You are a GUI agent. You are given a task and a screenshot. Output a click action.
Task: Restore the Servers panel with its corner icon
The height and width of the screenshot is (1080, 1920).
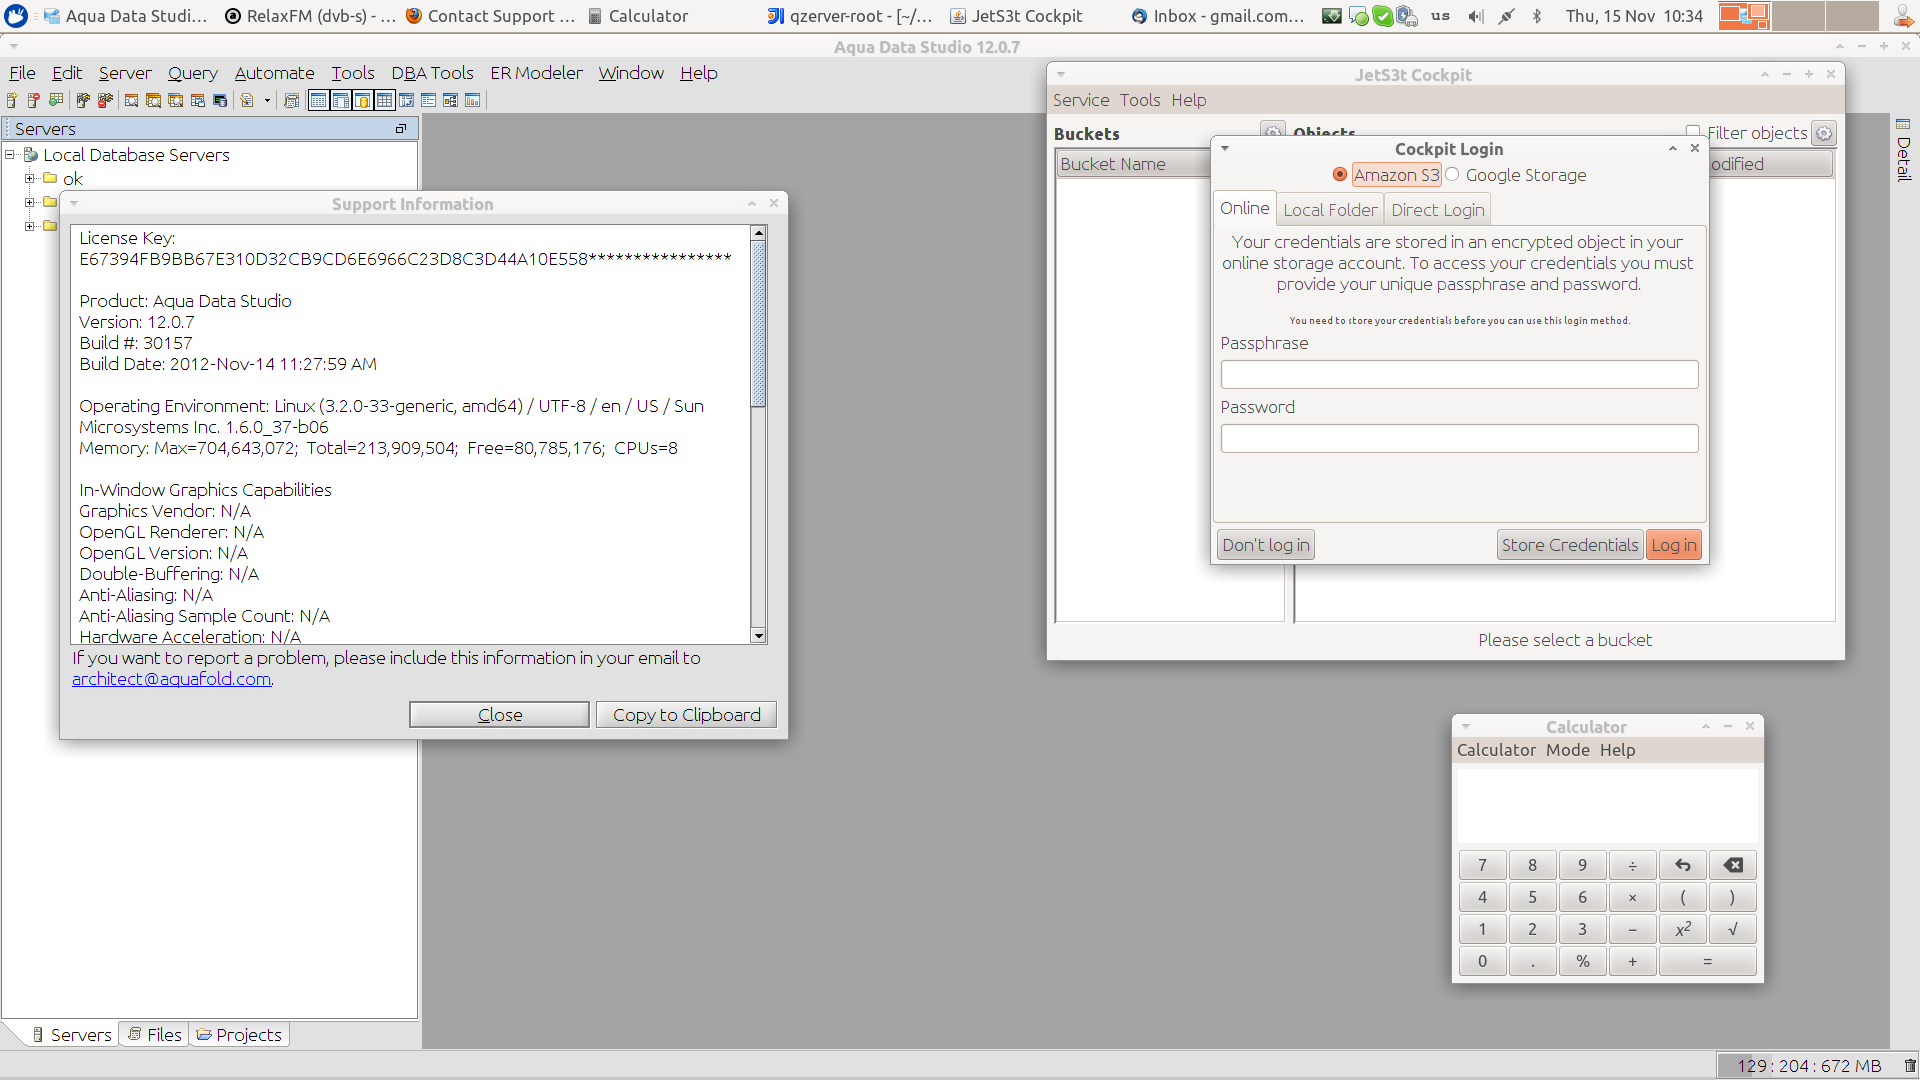coord(401,129)
